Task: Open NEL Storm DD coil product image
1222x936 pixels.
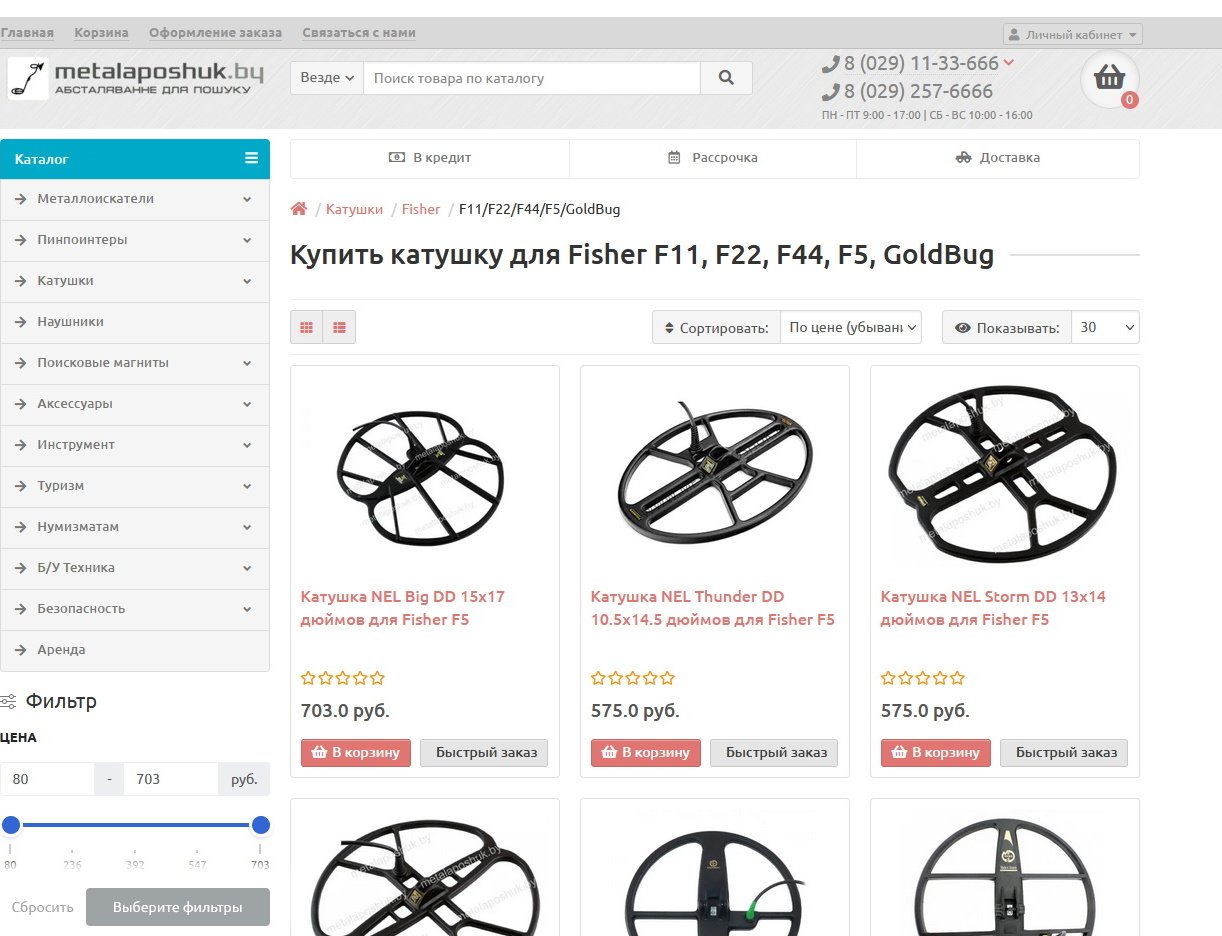Action: point(1004,474)
